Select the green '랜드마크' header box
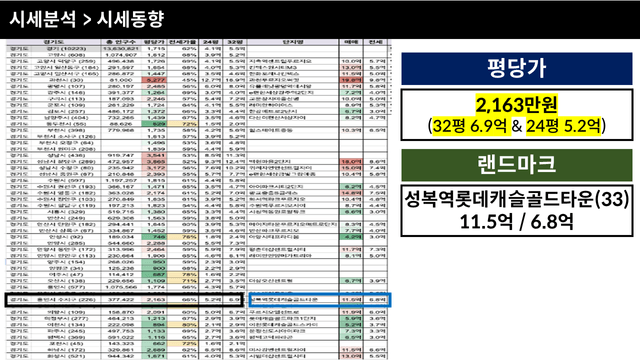 (517, 165)
